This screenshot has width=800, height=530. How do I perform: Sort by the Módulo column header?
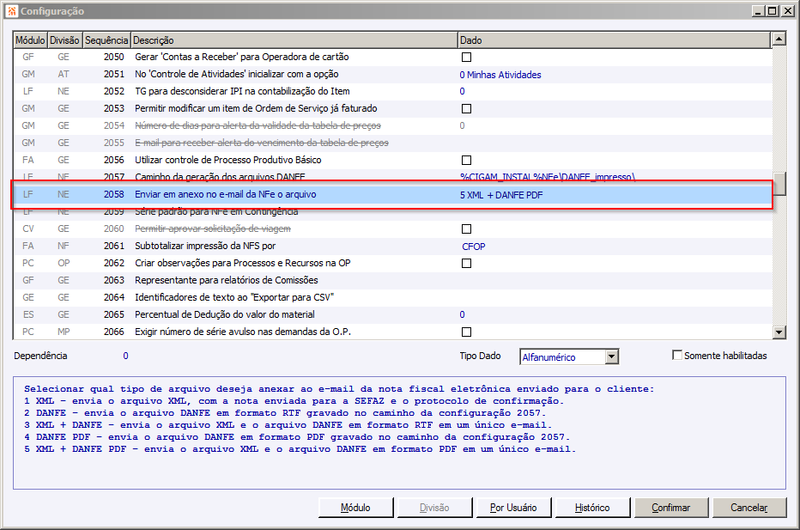[x=30, y=40]
